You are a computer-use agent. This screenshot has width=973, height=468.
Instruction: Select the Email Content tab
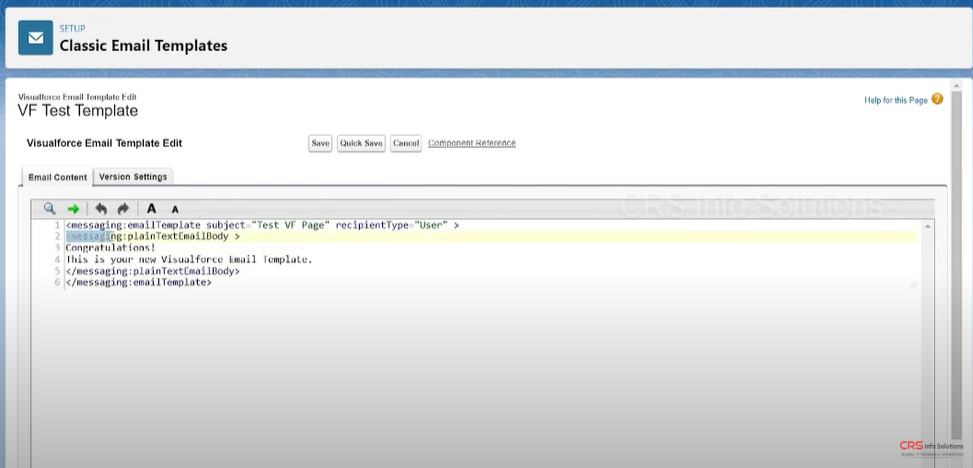(57, 177)
